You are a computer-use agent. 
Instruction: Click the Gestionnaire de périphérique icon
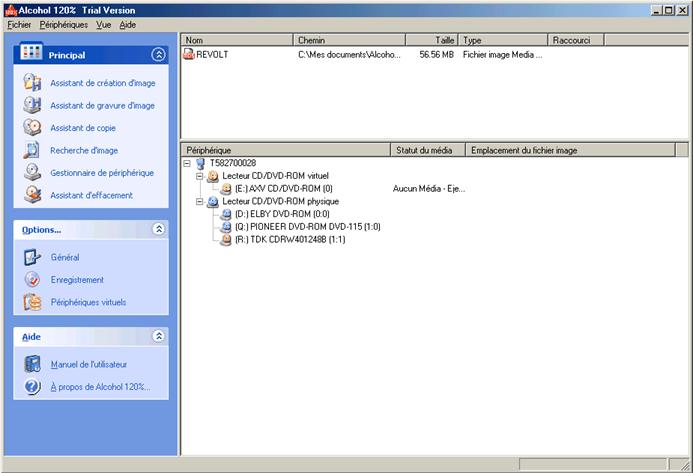[x=32, y=172]
